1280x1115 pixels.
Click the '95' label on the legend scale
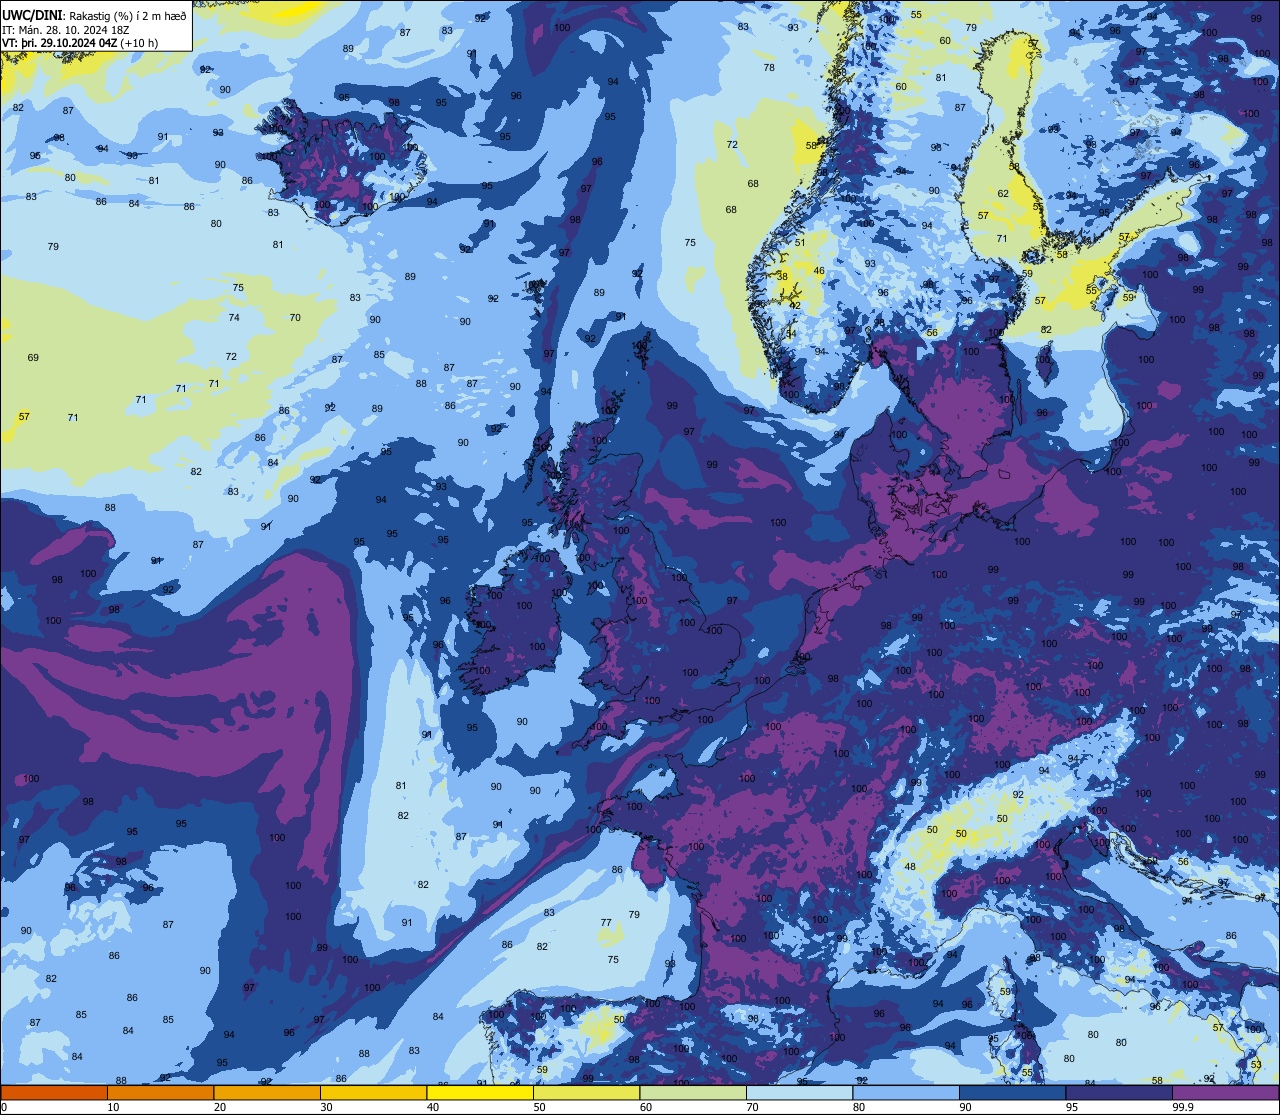point(1072,1107)
